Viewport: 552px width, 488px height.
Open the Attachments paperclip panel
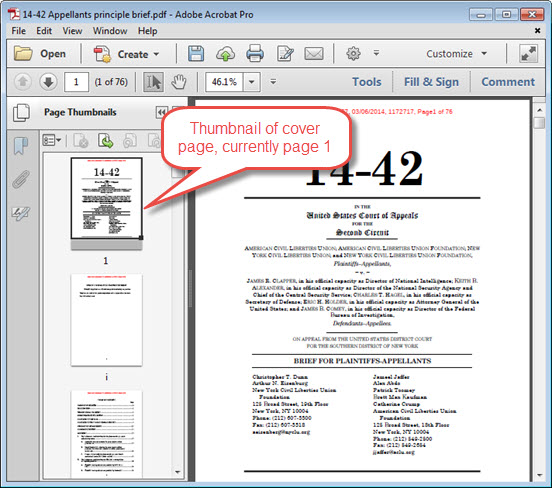(x=21, y=180)
